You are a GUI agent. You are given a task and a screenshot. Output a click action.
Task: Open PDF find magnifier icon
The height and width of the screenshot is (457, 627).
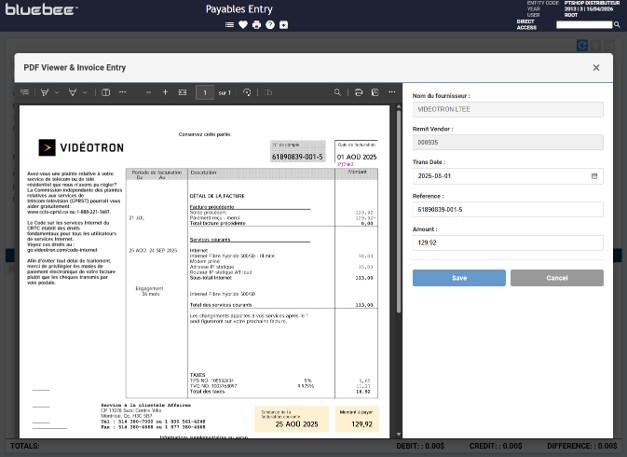[337, 92]
